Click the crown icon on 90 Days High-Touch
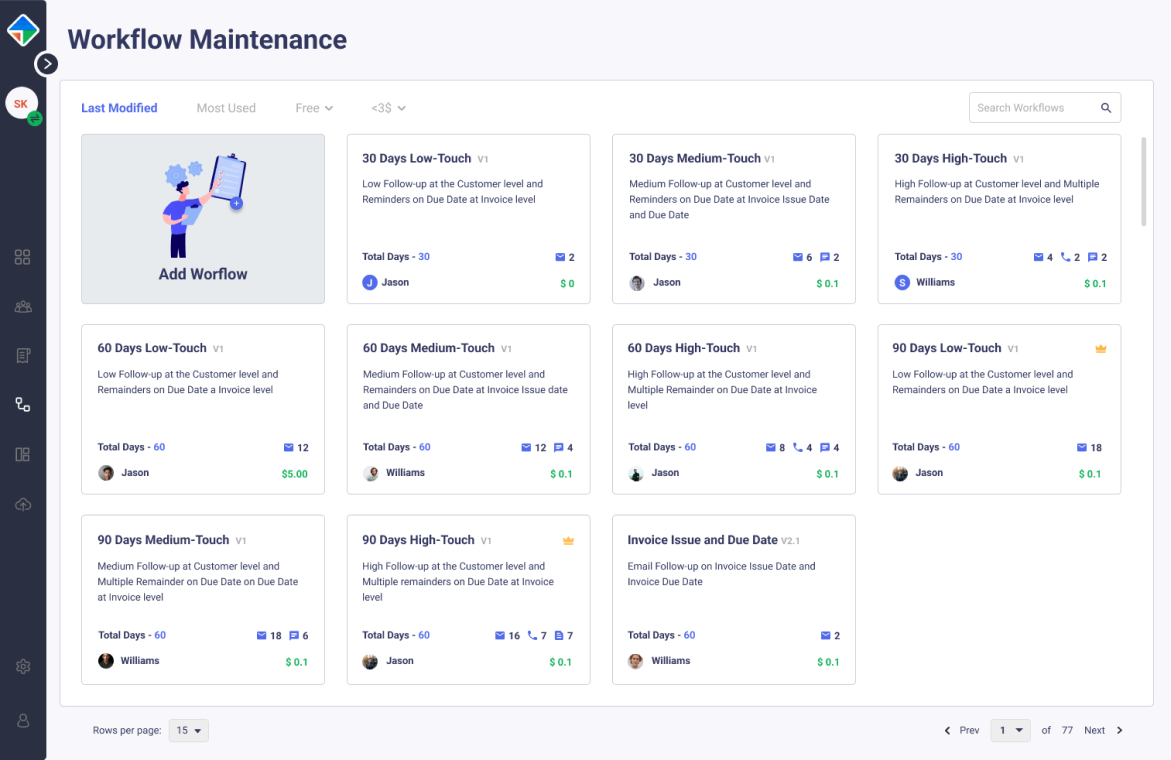 tap(568, 540)
